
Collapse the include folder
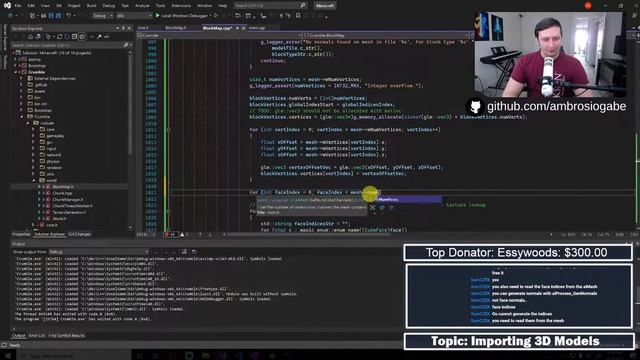[28, 123]
